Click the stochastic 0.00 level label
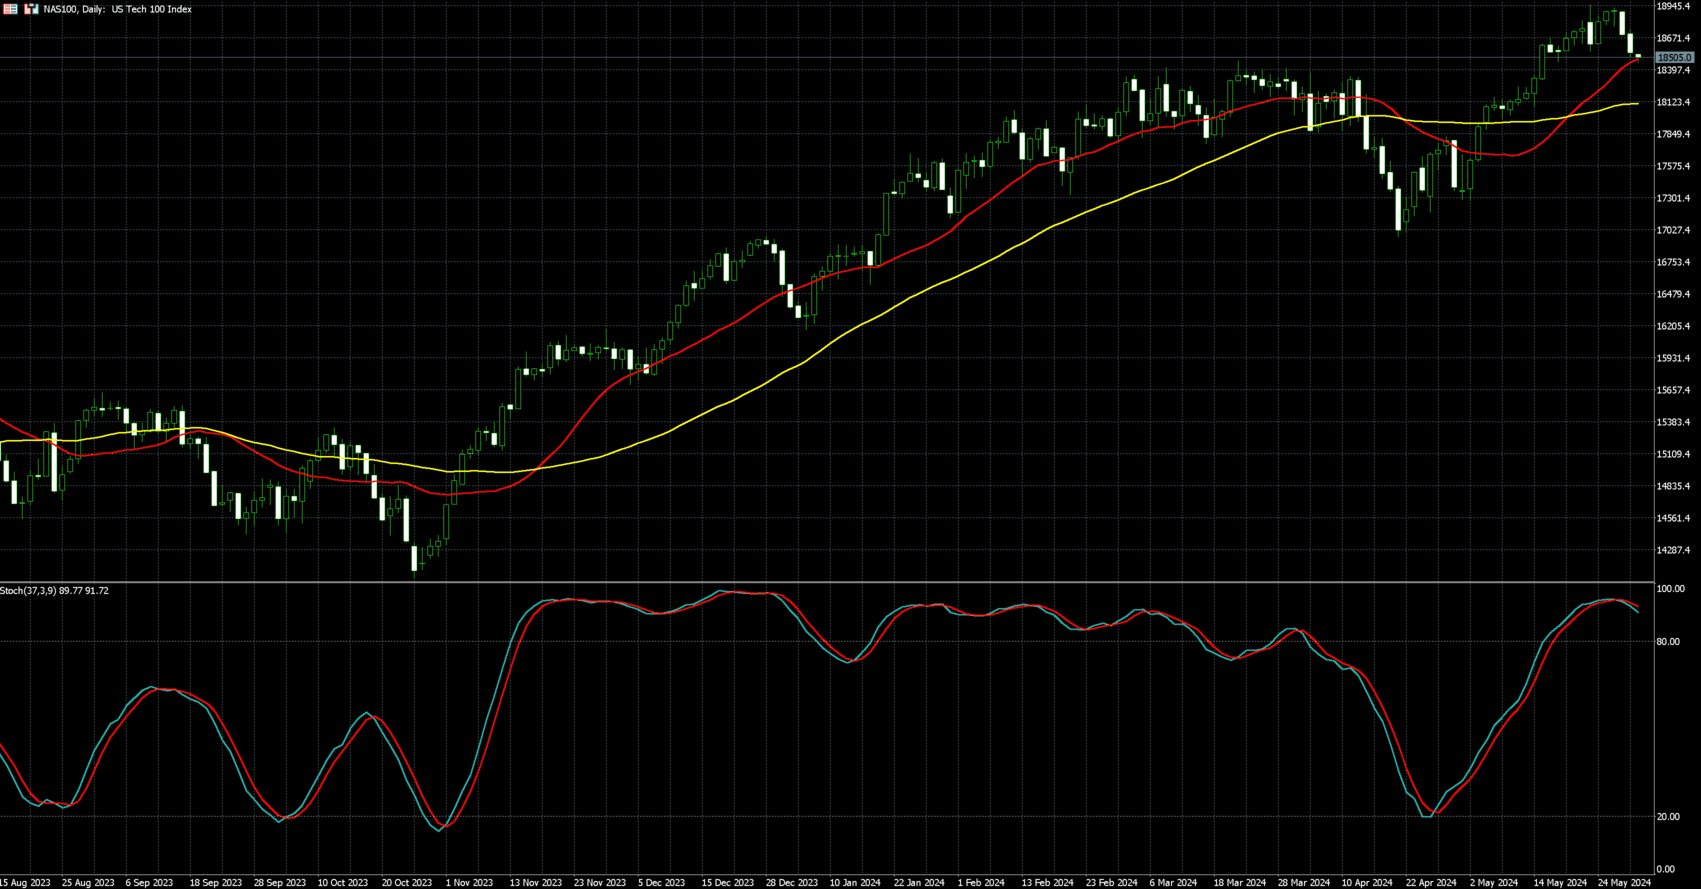 [x=1666, y=869]
